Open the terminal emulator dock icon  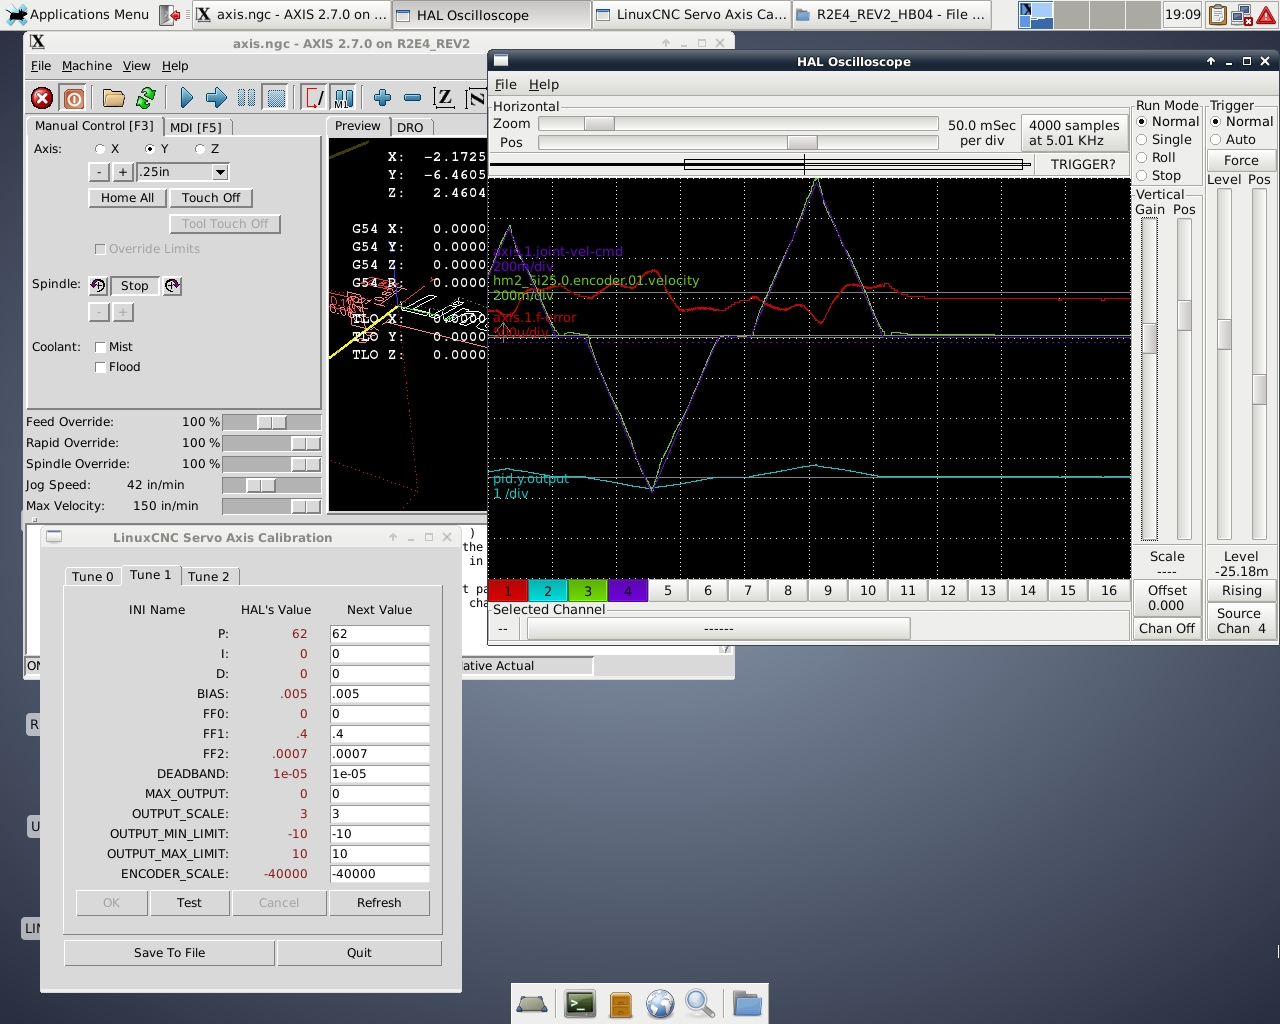coord(580,1003)
